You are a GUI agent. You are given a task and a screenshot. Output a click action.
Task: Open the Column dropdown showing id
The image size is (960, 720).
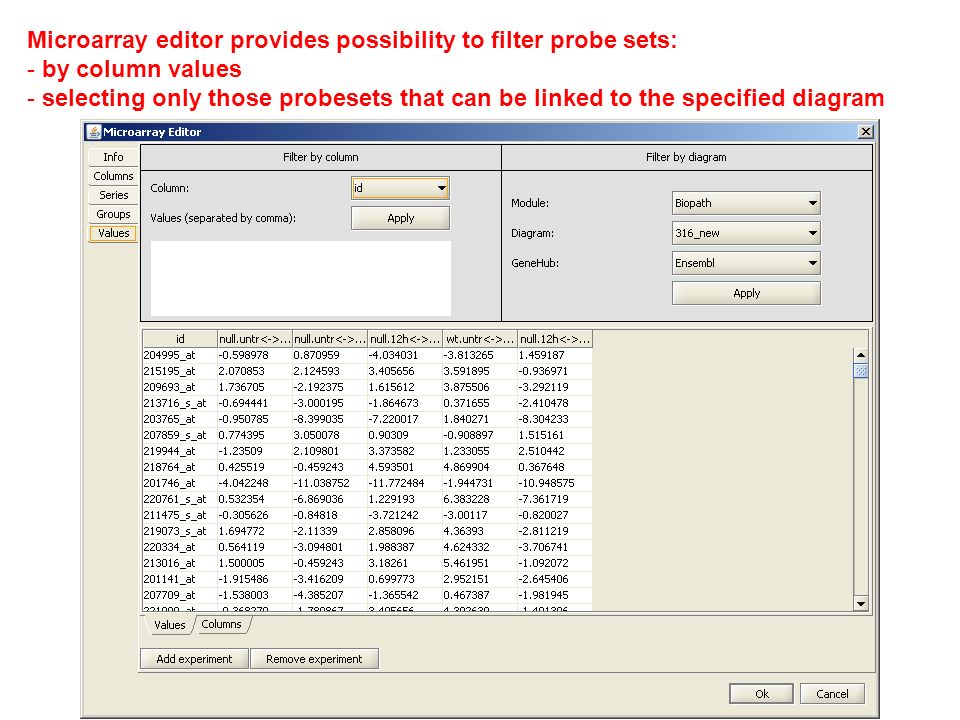point(400,188)
